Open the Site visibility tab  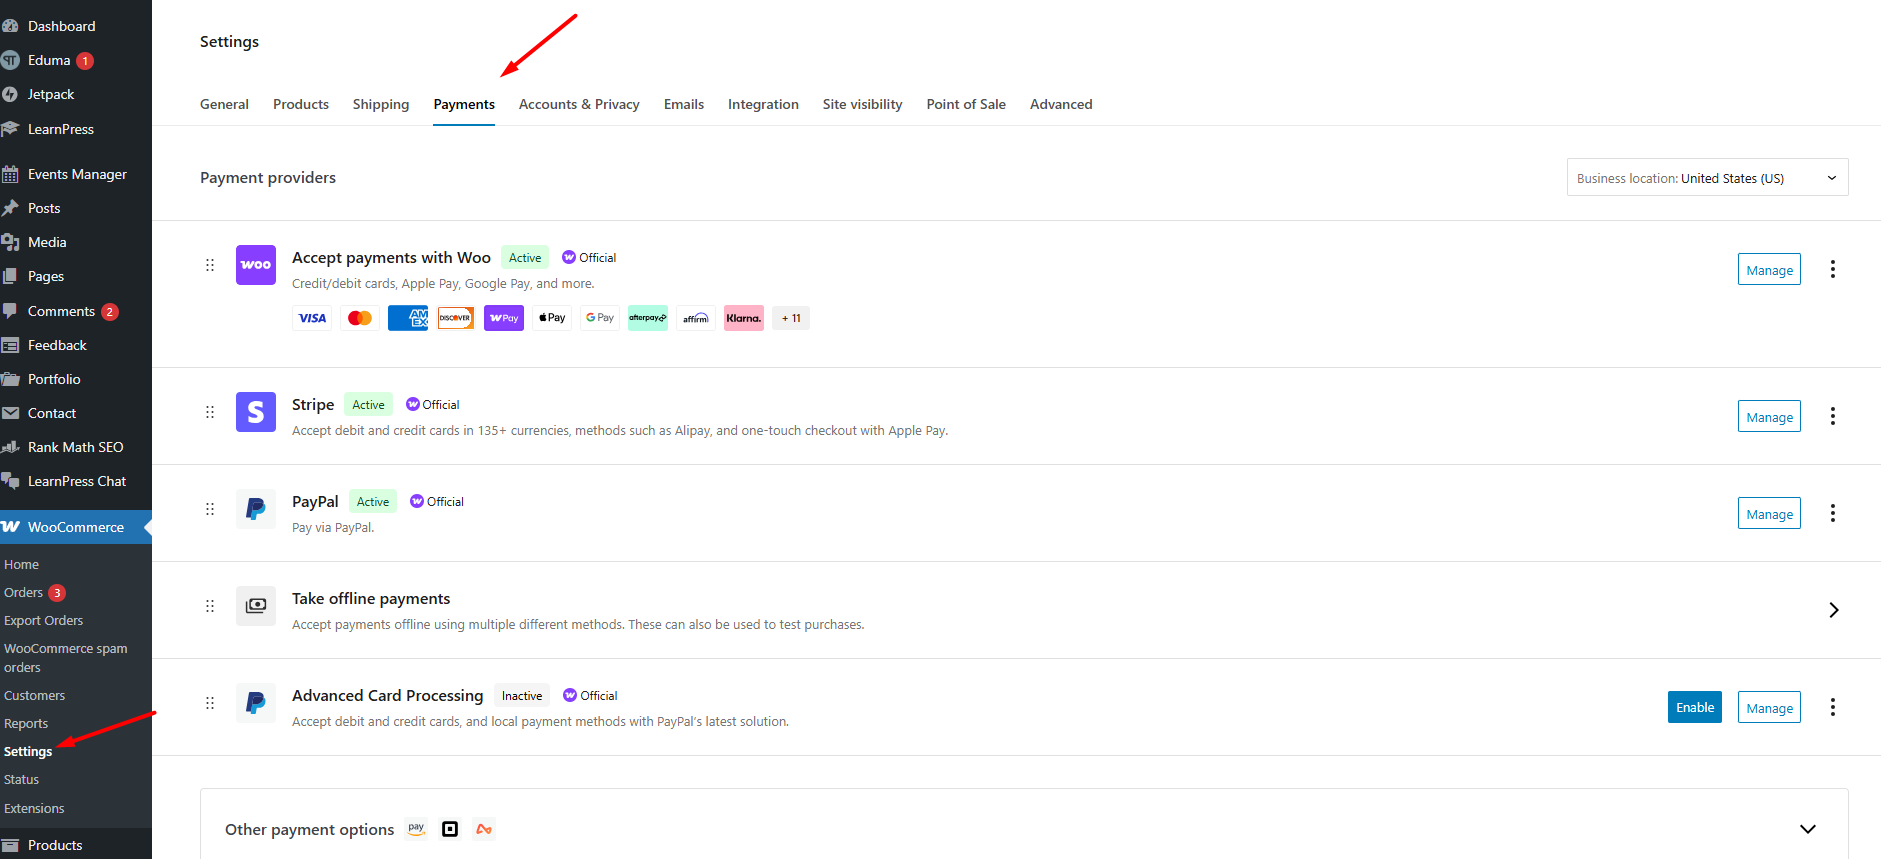(x=862, y=104)
